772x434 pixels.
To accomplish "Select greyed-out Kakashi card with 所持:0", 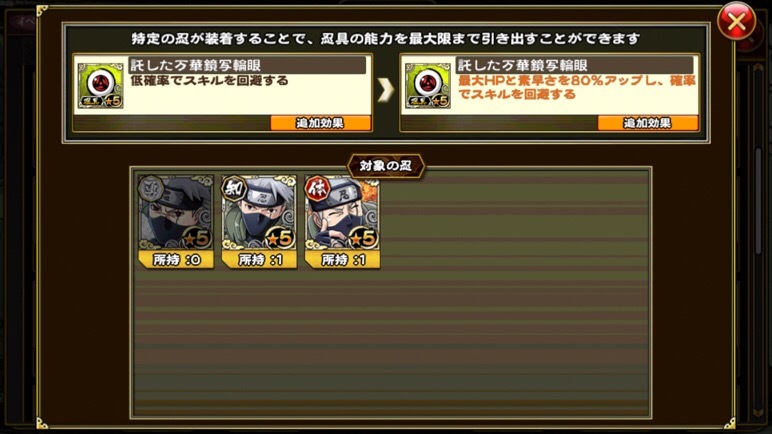I will pyautogui.click(x=176, y=221).
